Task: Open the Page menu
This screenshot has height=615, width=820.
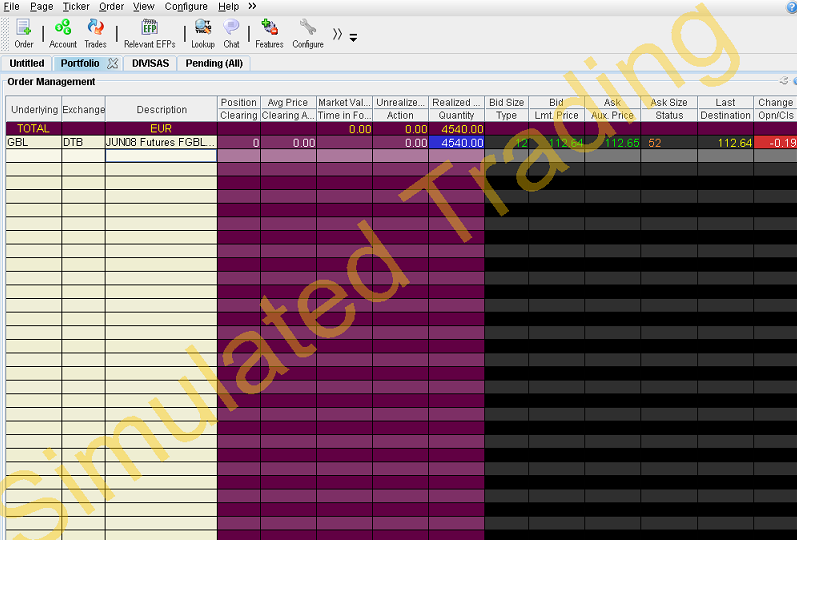Action: [x=41, y=7]
